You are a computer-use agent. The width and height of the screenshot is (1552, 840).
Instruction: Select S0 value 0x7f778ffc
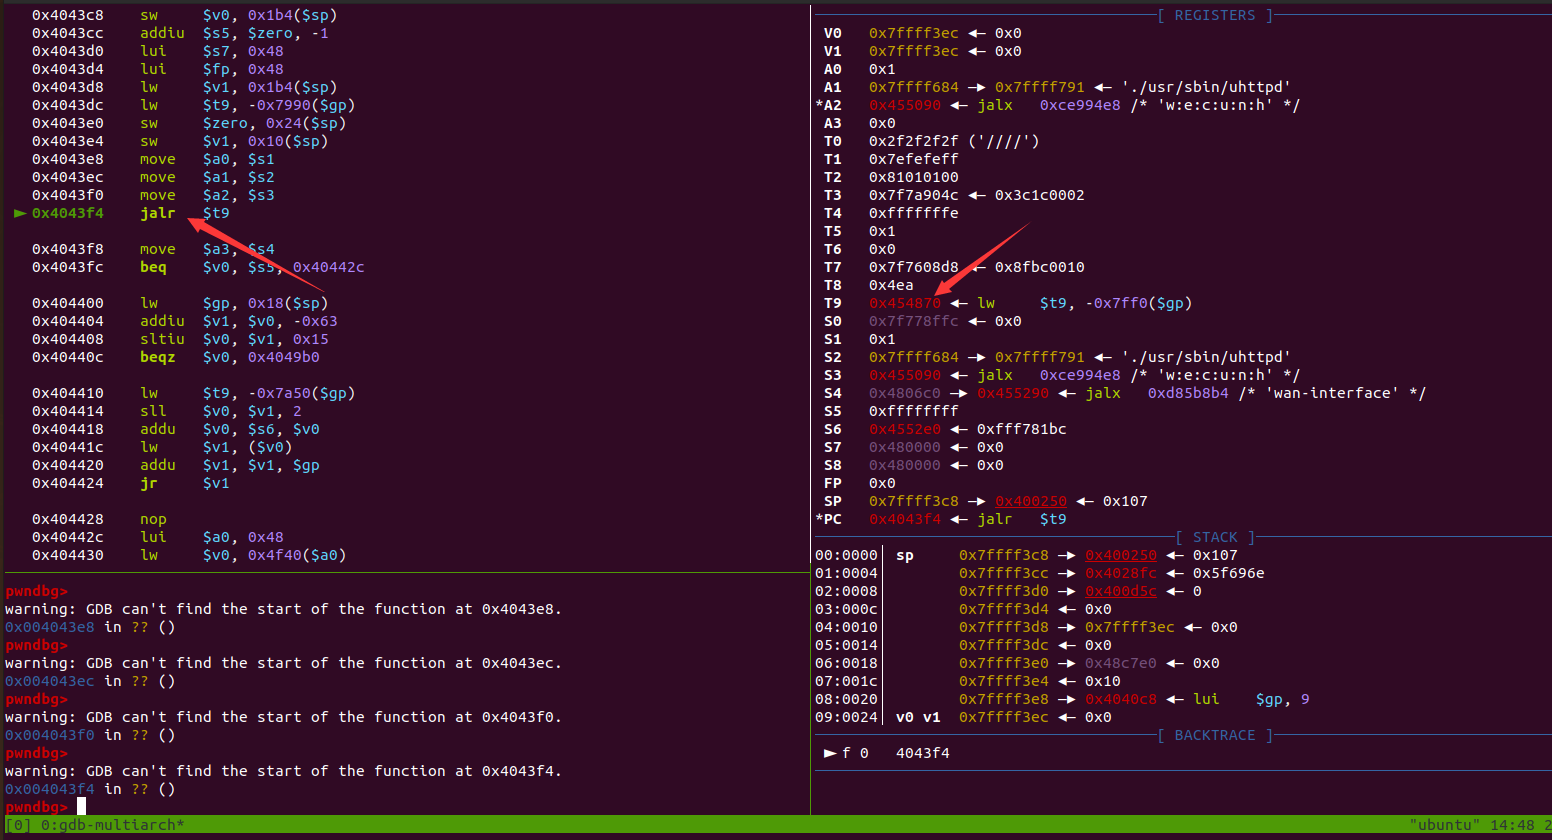(913, 321)
